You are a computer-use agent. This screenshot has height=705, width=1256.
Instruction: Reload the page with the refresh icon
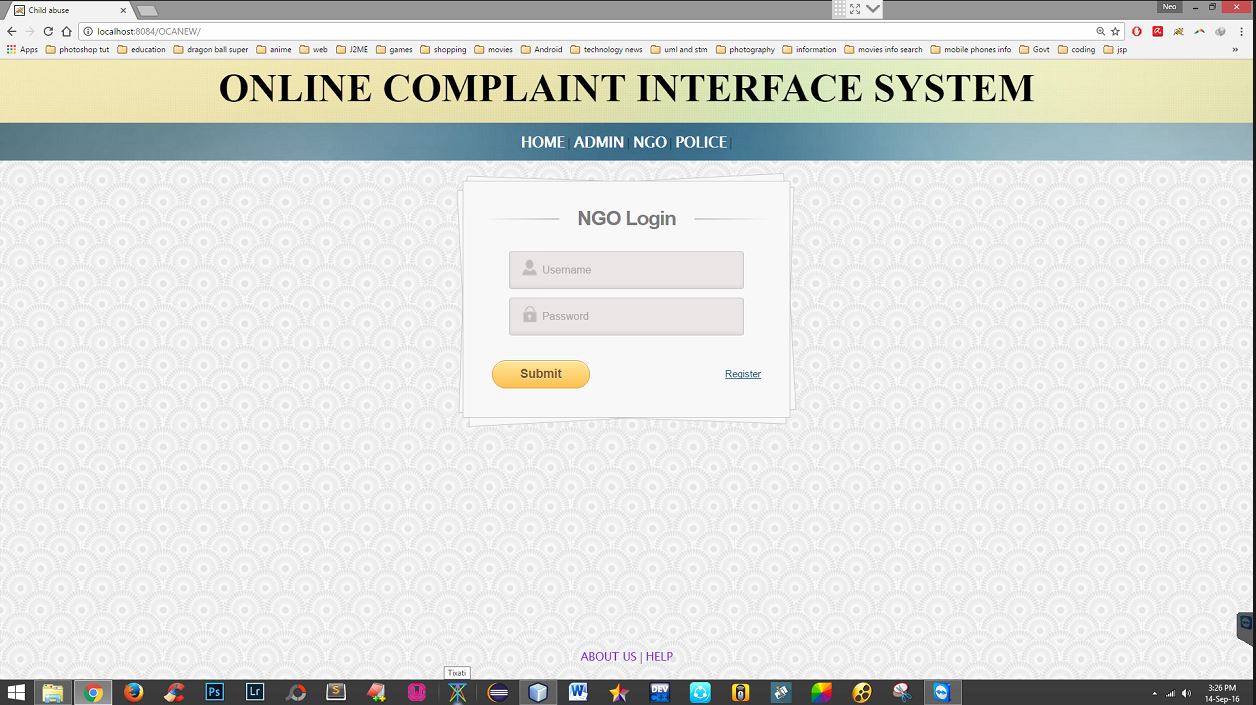(x=48, y=32)
